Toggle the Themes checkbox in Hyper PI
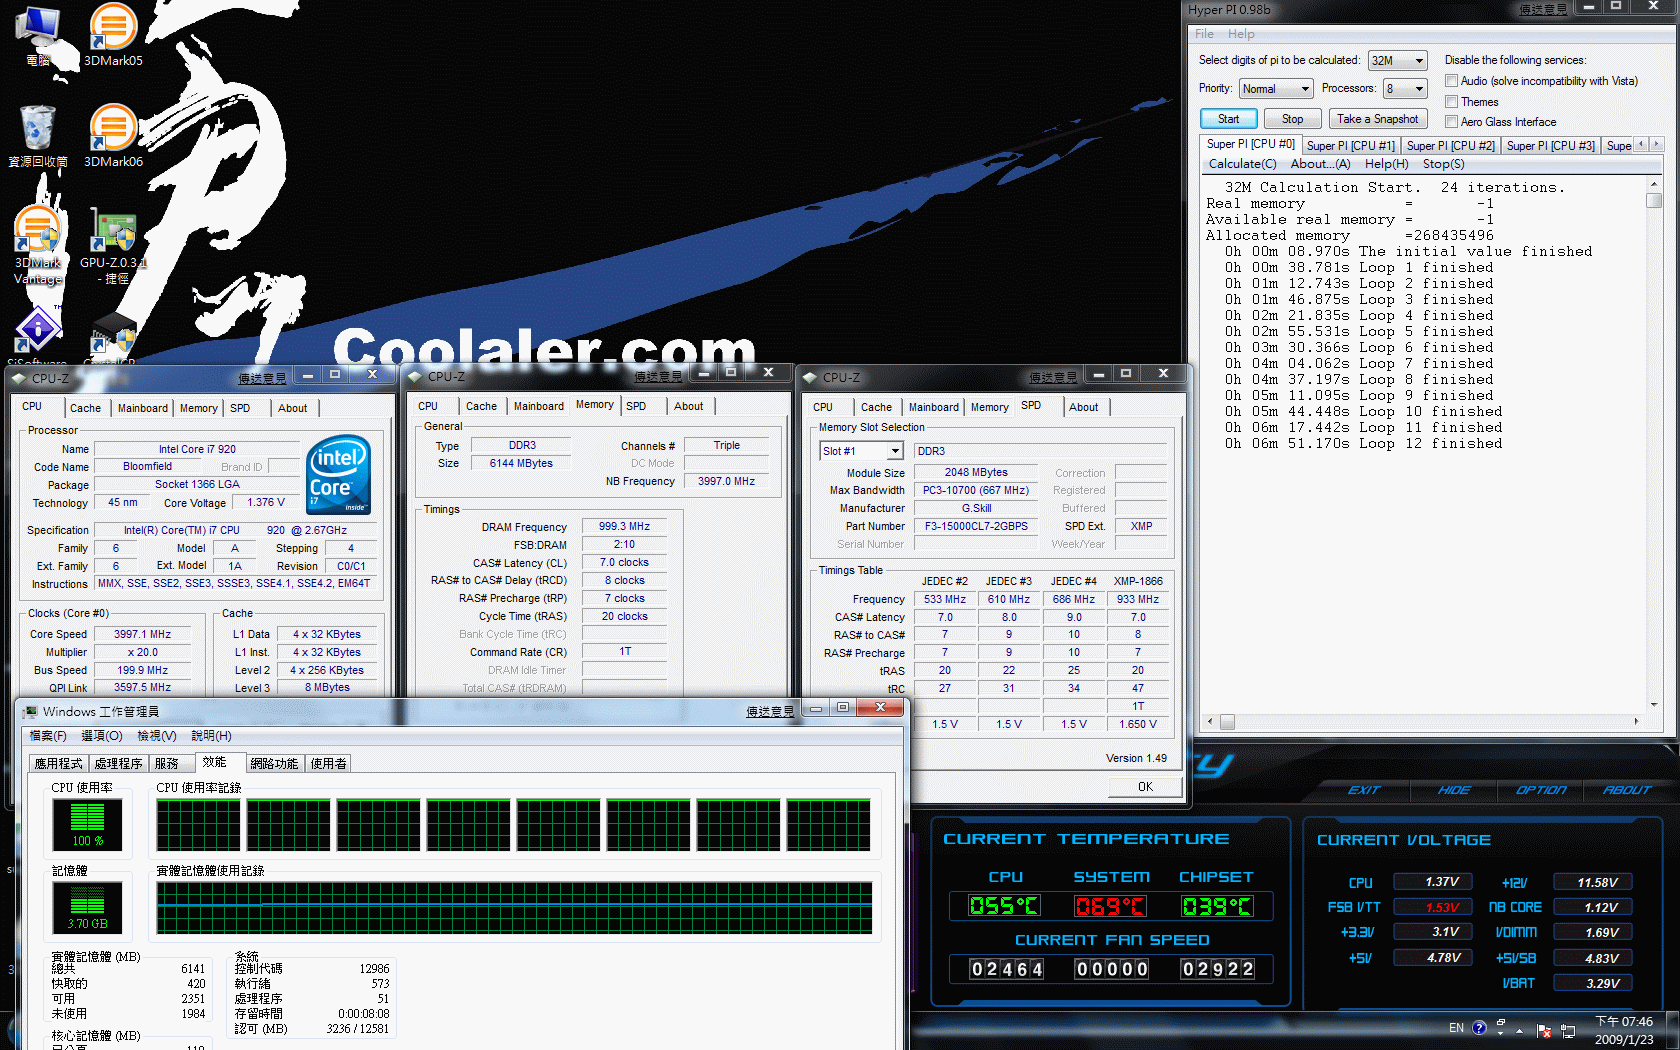 click(1451, 102)
